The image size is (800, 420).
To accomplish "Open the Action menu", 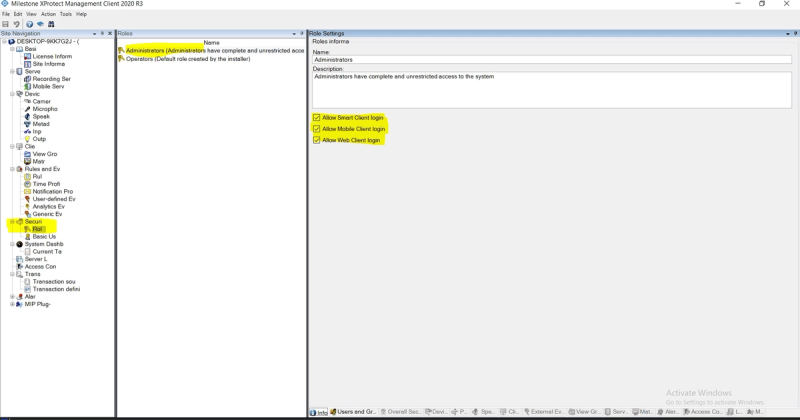I will coord(48,14).
